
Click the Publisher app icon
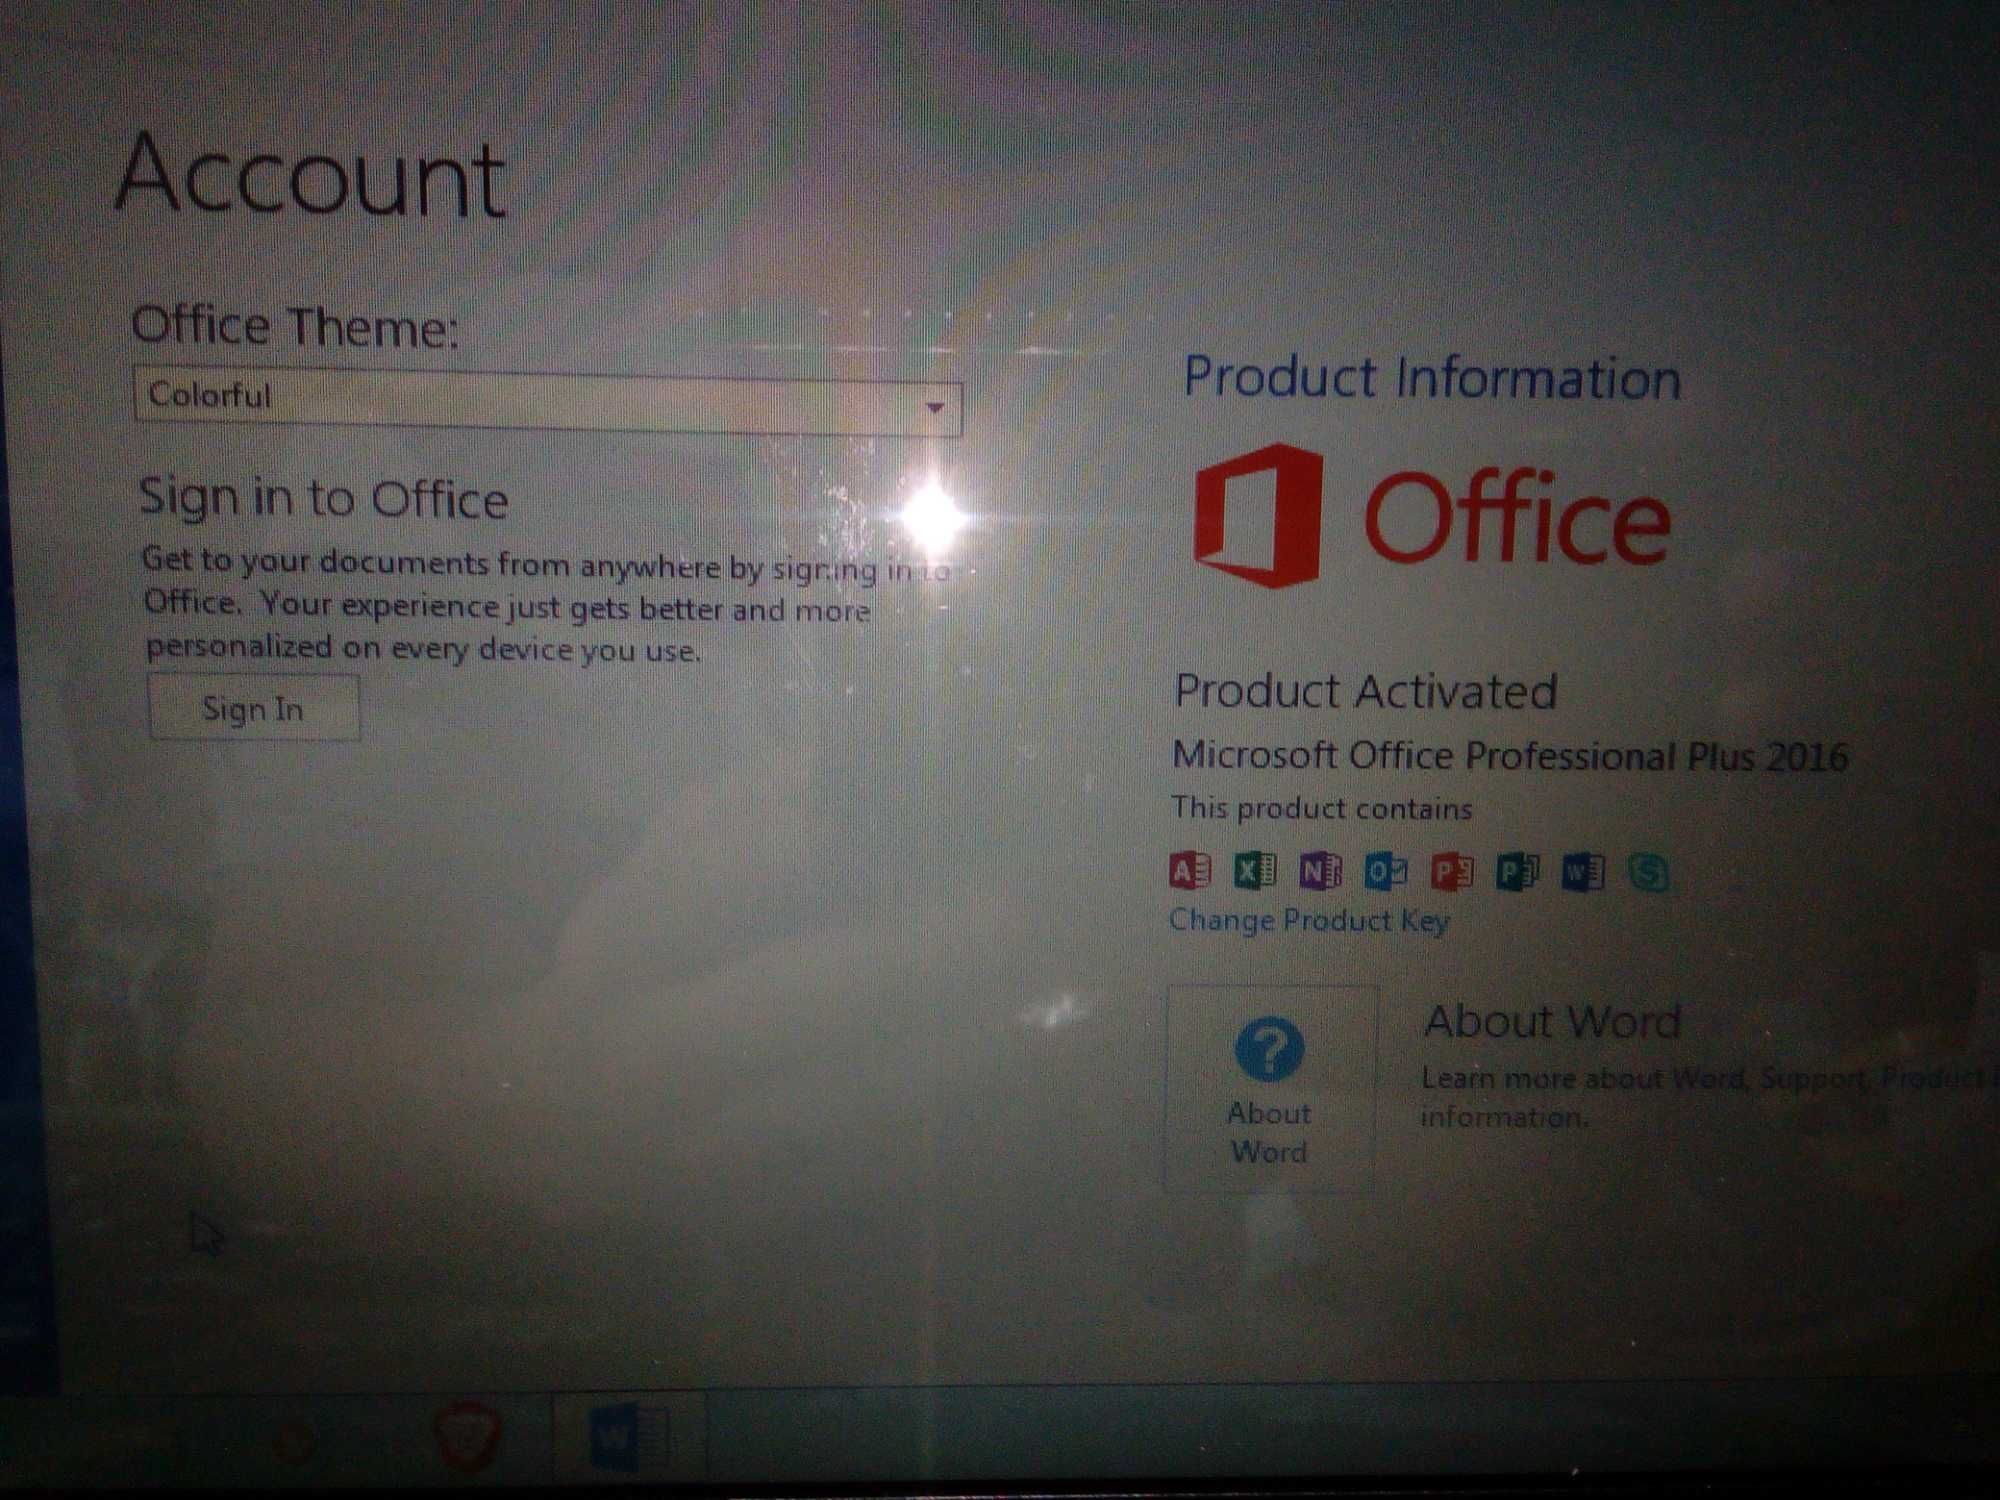(x=1517, y=872)
